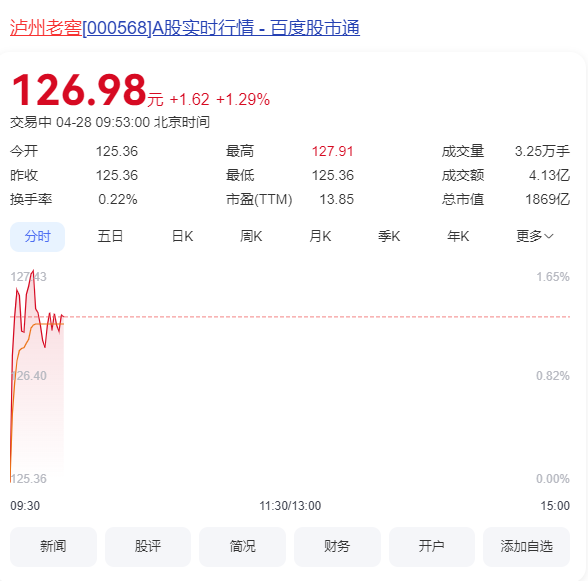Expand the 更多 dropdown
Image resolution: width=588 pixels, height=581 pixels.
[535, 237]
